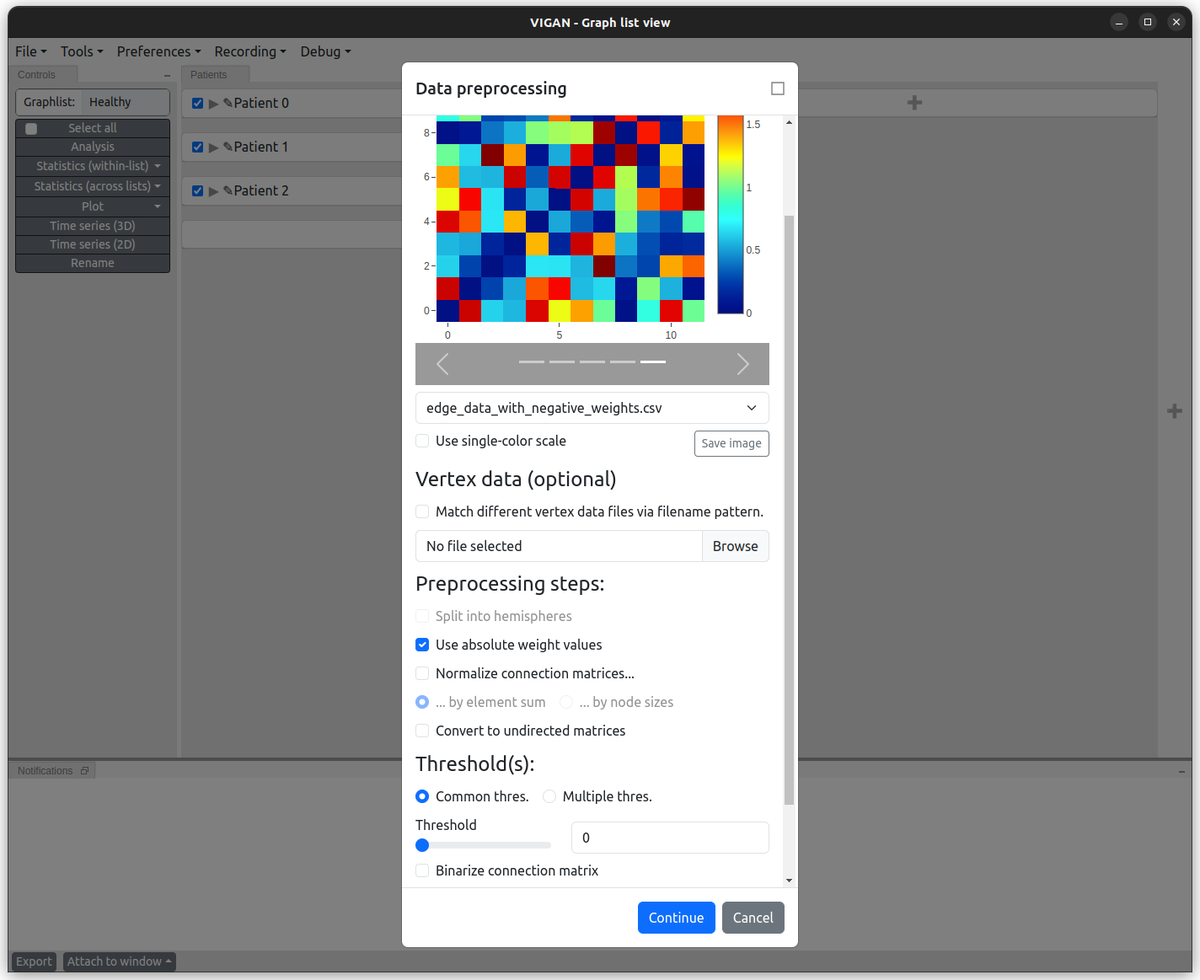This screenshot has width=1200, height=980.
Task: Open the edge data file dropdown
Action: pyautogui.click(x=592, y=408)
